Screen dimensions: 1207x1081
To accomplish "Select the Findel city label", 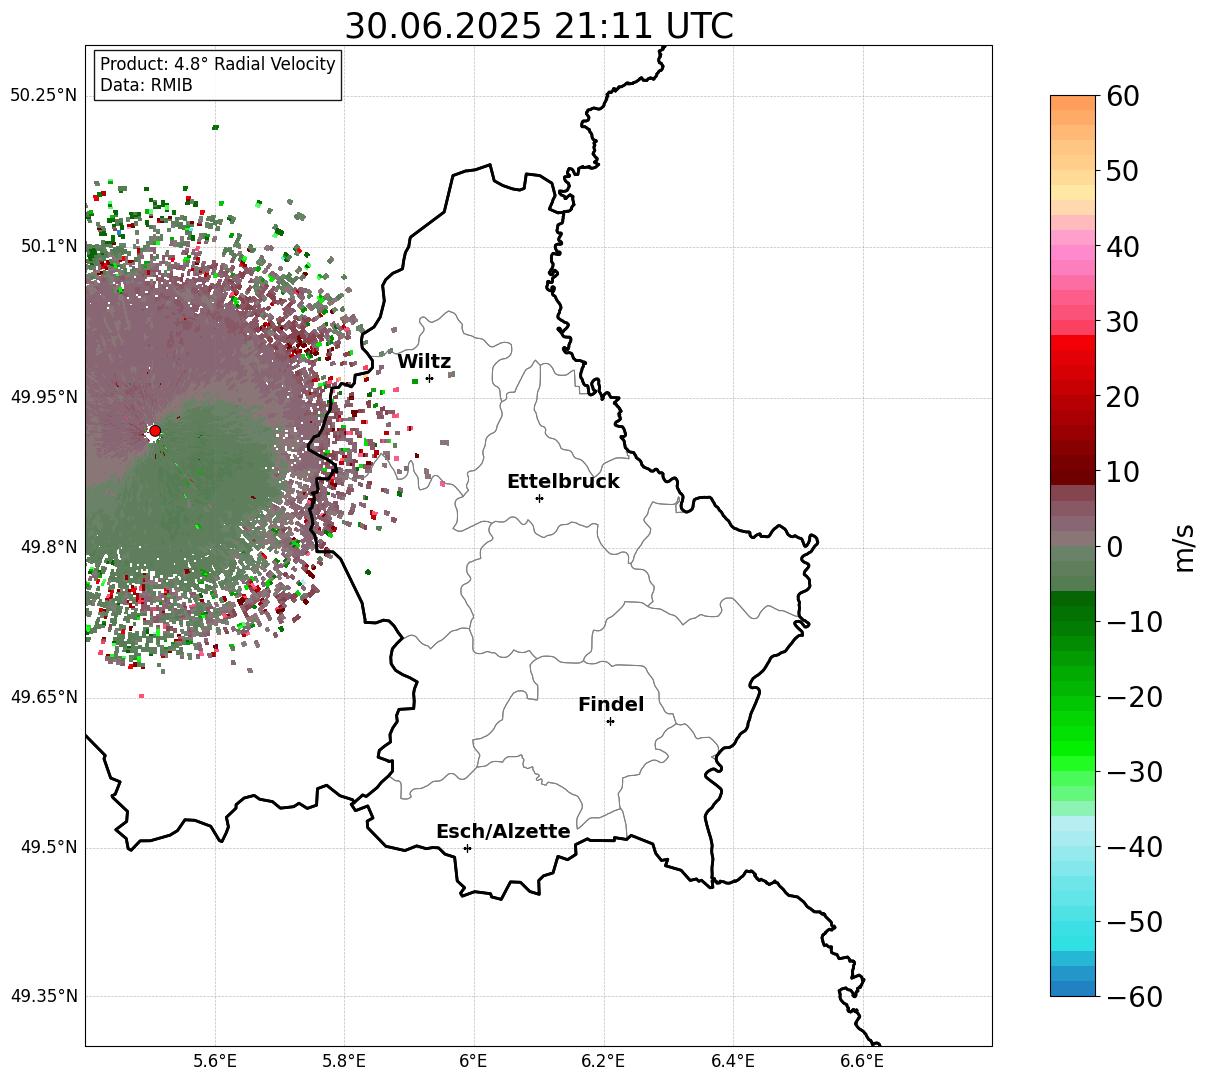I will click(x=611, y=705).
